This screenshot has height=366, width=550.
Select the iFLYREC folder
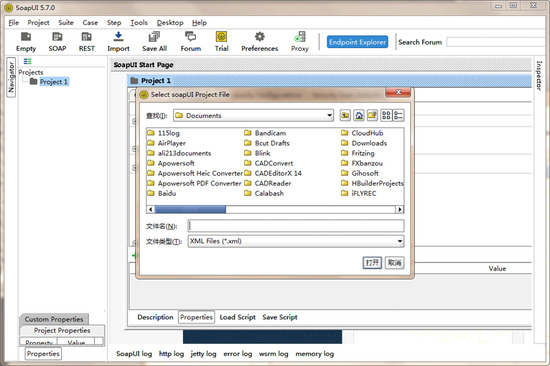(359, 193)
